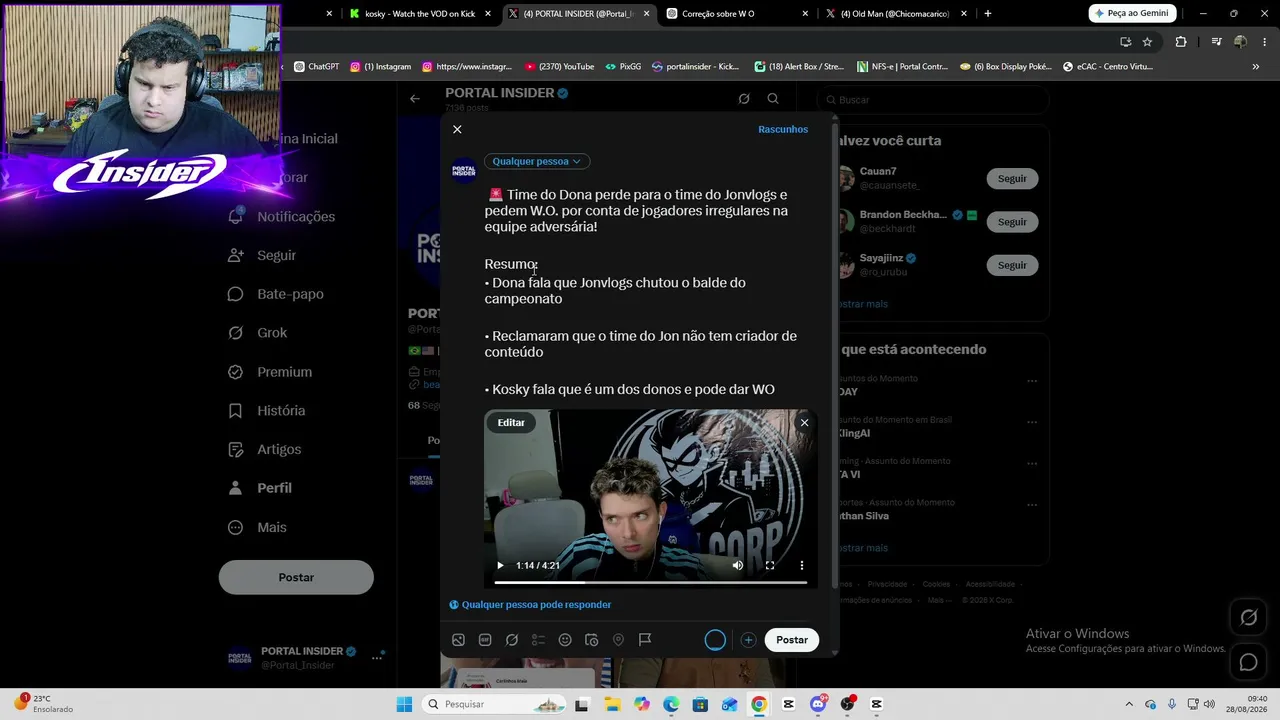
Task: Mute the attached video volume
Action: [x=737, y=565]
